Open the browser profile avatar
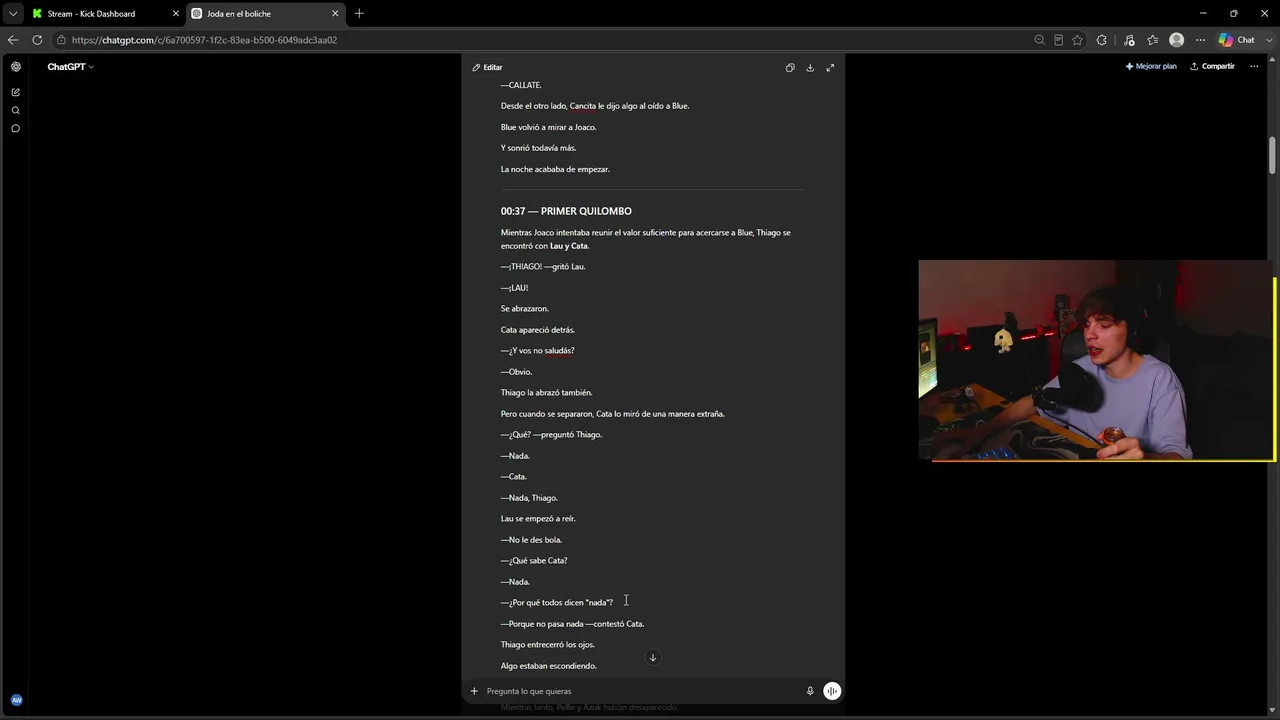 coord(1176,40)
